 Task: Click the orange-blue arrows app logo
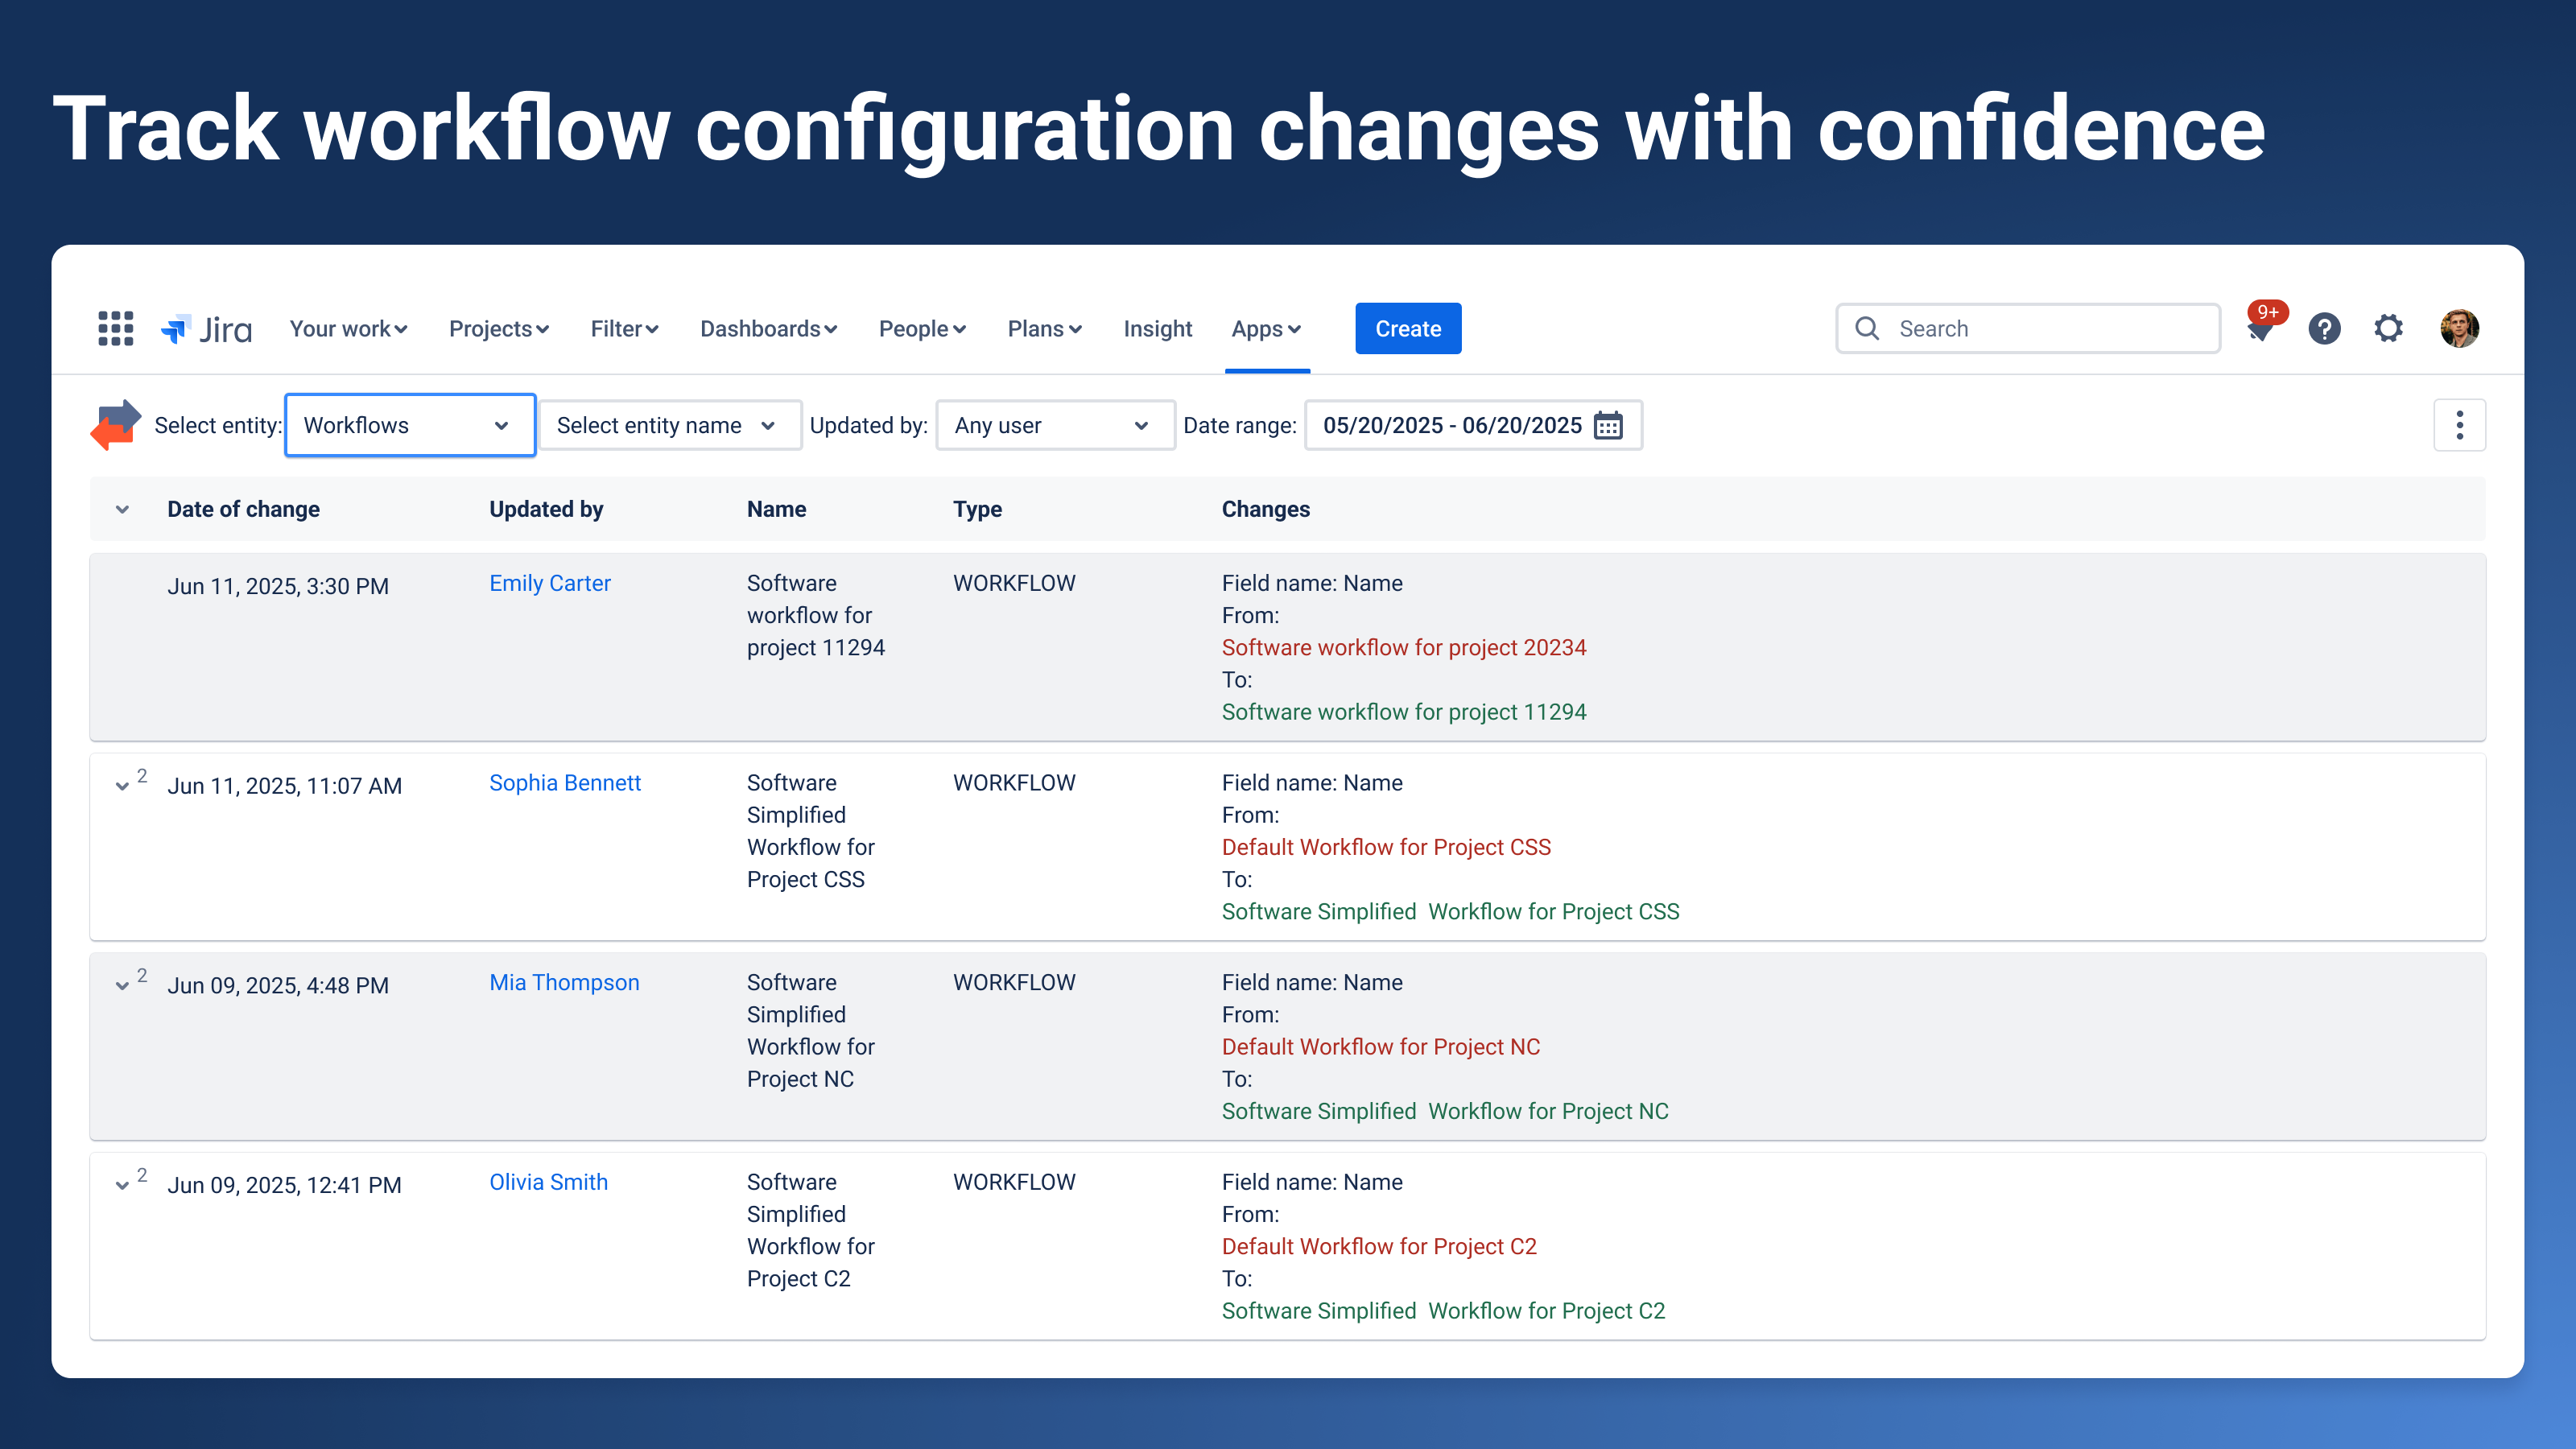coord(115,425)
